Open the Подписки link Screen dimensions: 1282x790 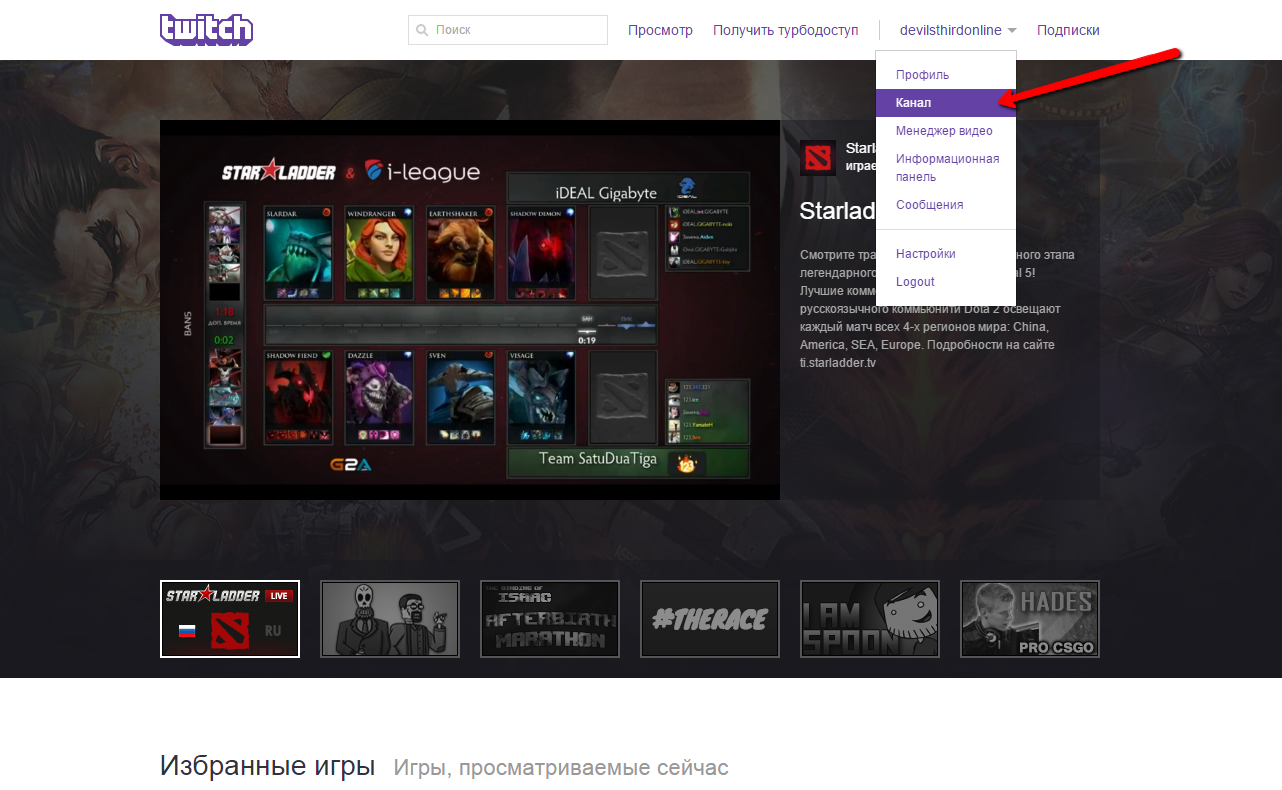coord(1068,30)
